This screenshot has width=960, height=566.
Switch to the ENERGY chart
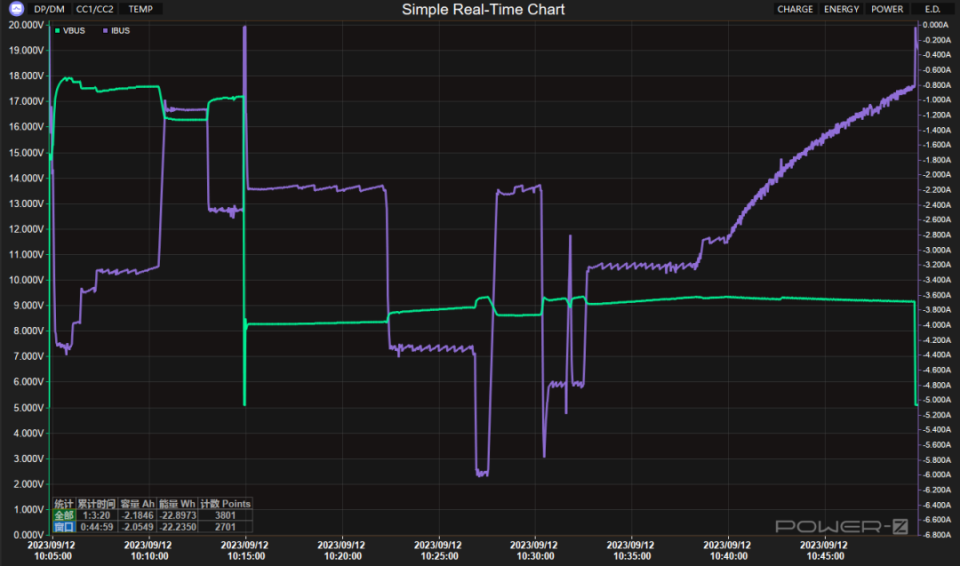tap(841, 9)
